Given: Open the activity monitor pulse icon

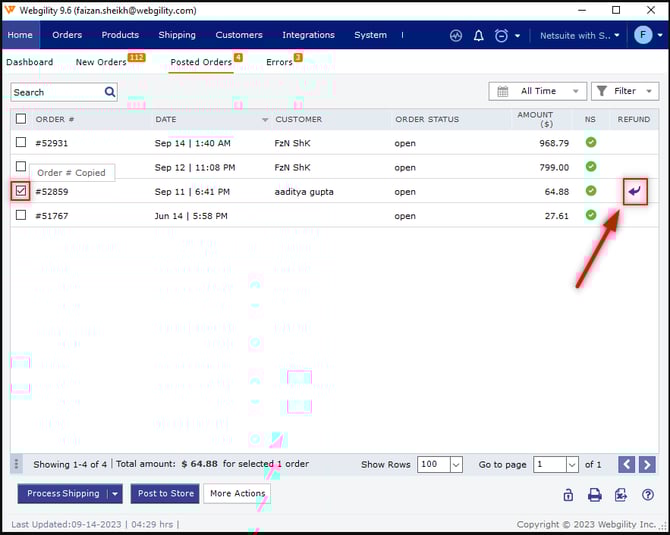Looking at the screenshot, I should pos(456,35).
